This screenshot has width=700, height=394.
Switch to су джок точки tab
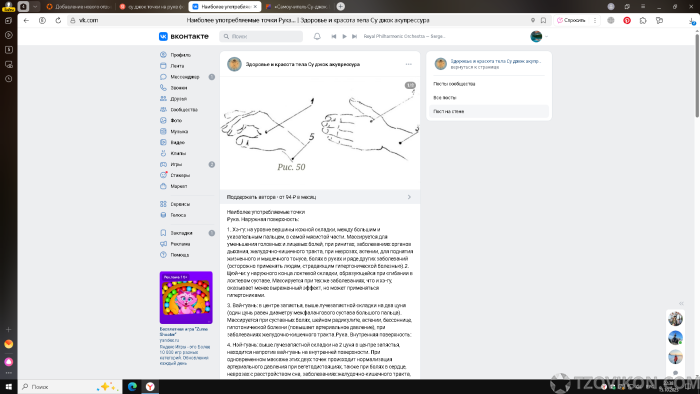point(151,7)
